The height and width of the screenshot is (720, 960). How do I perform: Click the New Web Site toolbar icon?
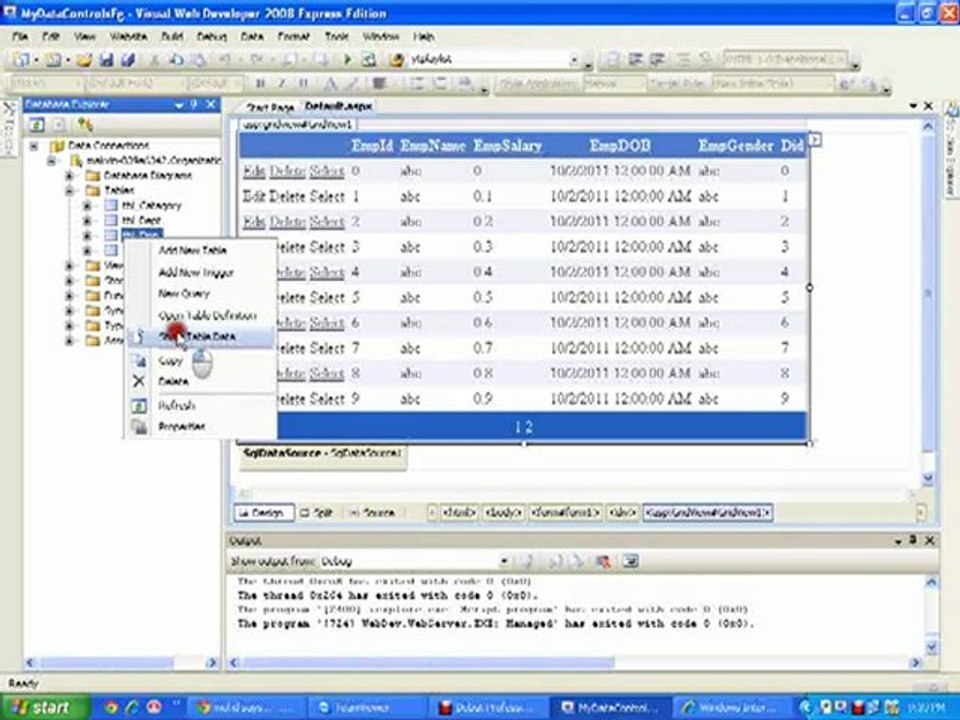pos(21,59)
